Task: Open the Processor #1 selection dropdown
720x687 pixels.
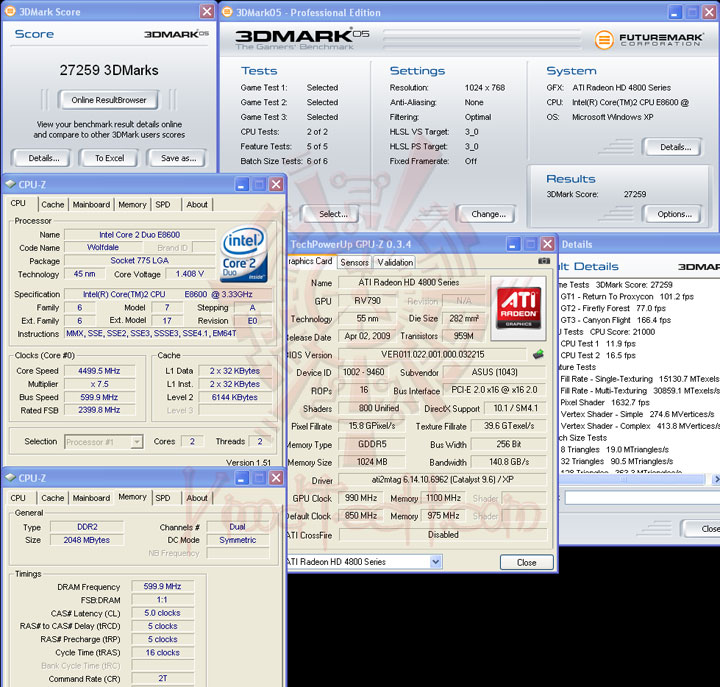Action: coord(136,442)
